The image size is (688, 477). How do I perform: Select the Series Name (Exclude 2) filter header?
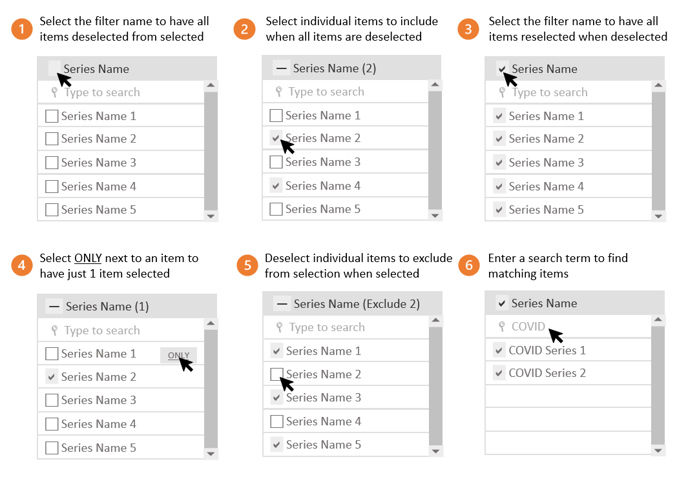pos(356,304)
